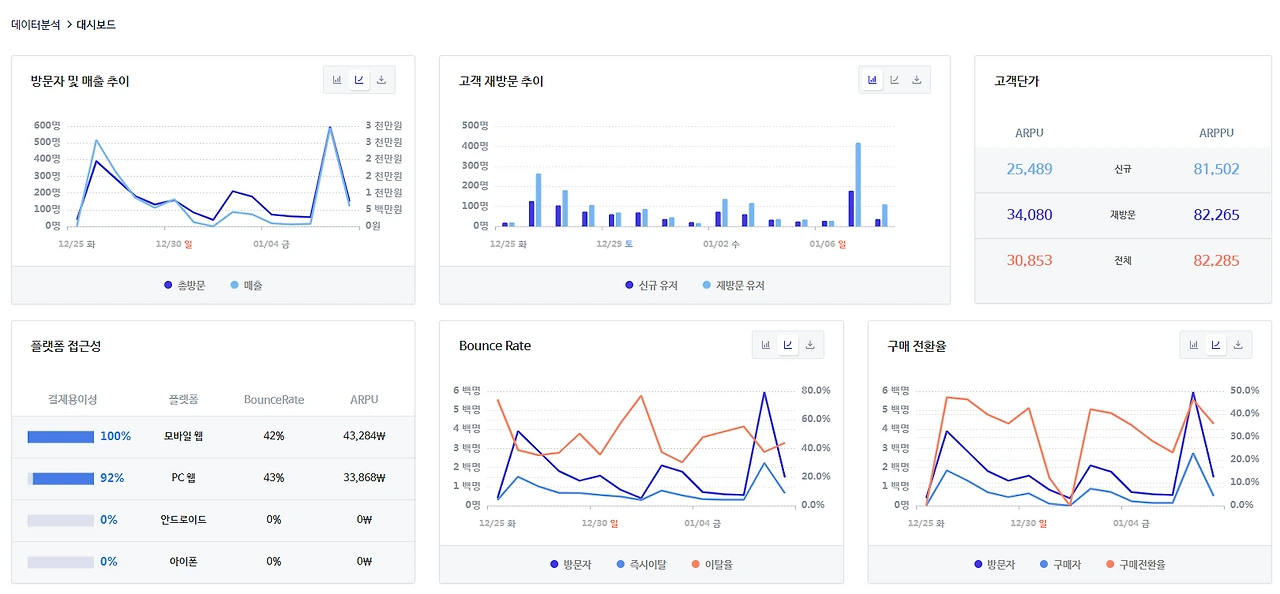
Task: Toggle the 매출 legend series
Action: [x=246, y=285]
